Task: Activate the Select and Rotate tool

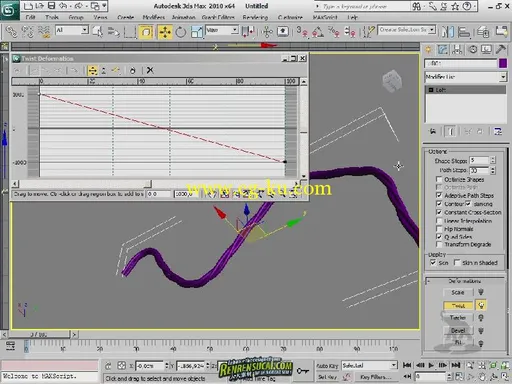Action: (181, 32)
